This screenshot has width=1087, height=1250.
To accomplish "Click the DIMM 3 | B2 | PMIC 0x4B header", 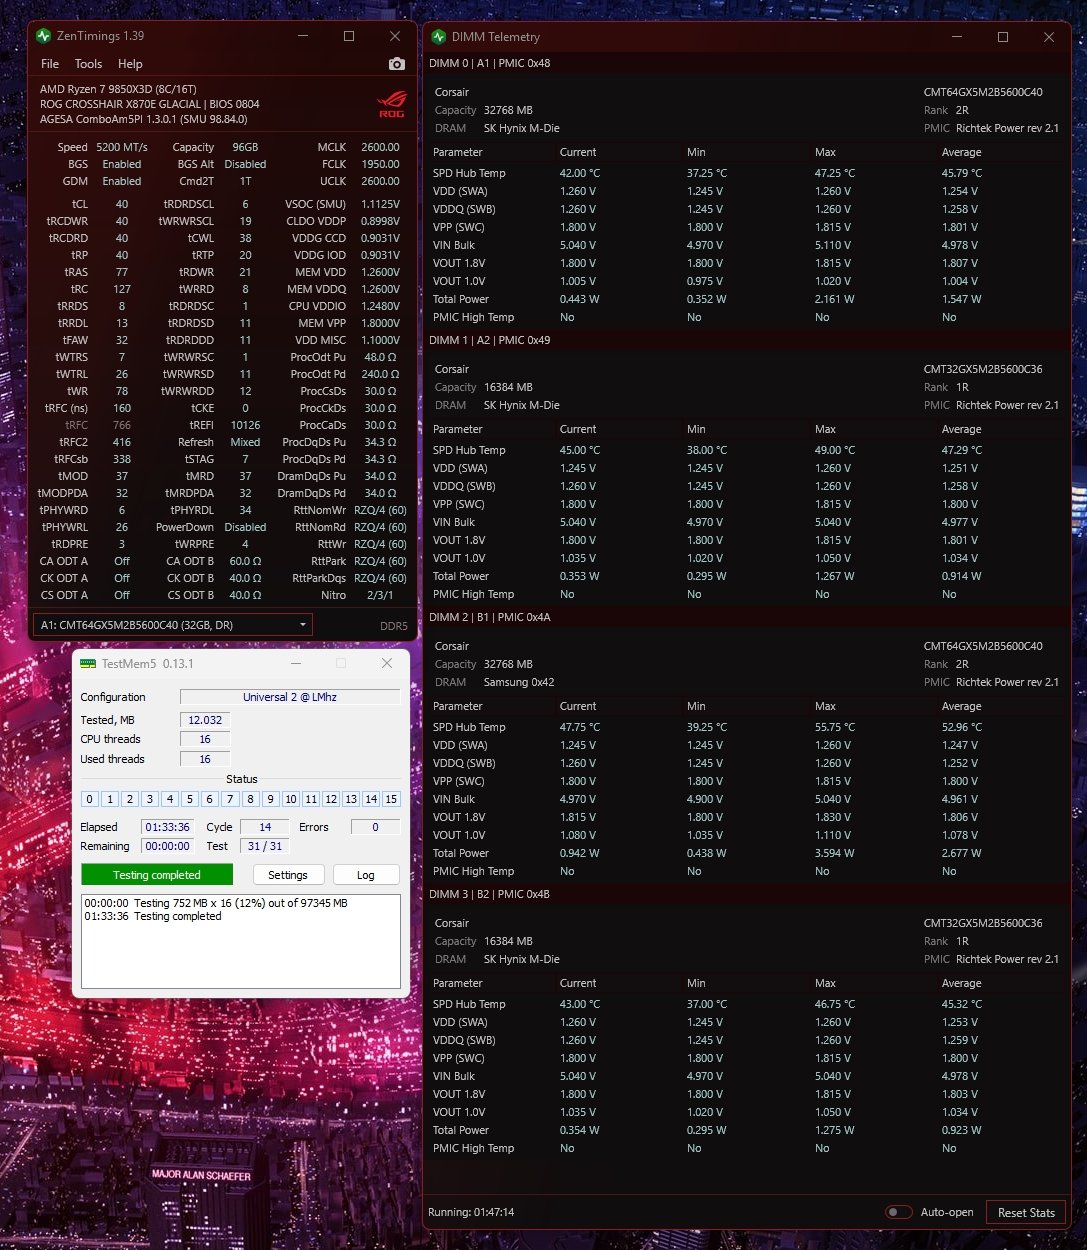I will (x=490, y=894).
